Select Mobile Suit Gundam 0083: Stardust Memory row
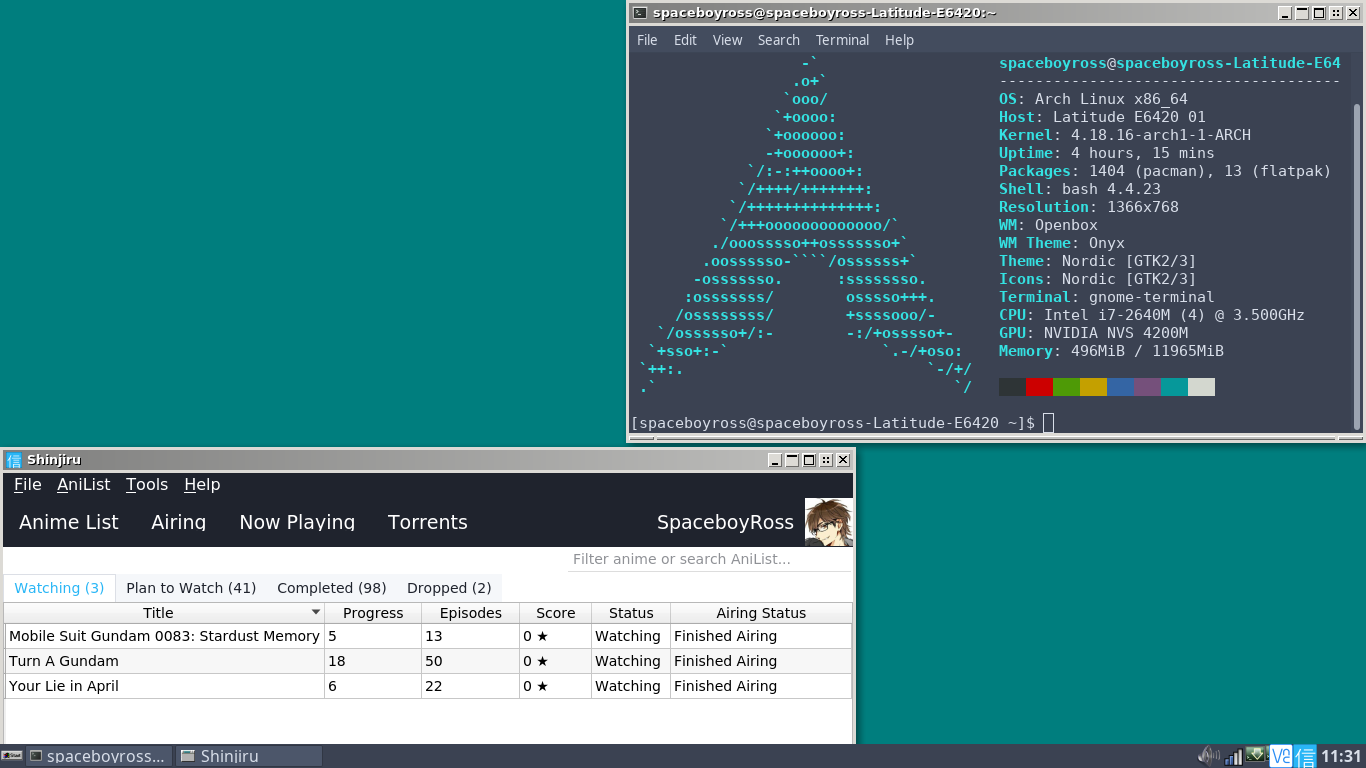Viewport: 1366px width, 768px height. click(x=428, y=636)
